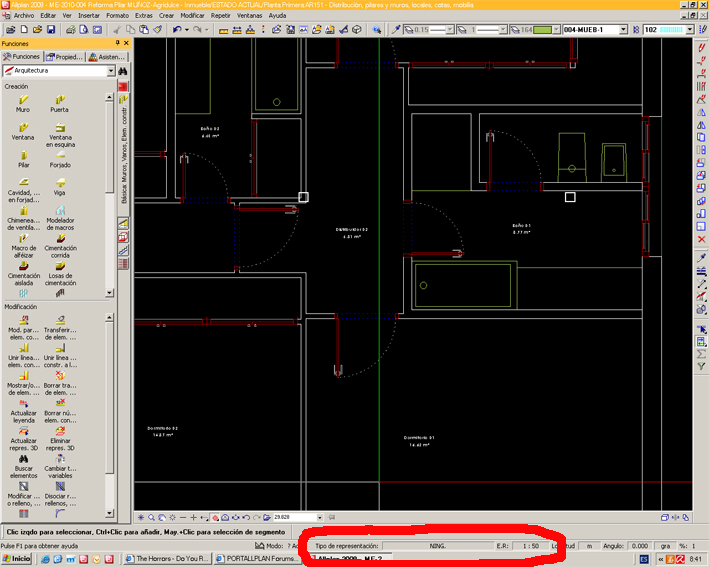
Task: Open viewport scale 29.828 dropdown
Action: point(320,517)
